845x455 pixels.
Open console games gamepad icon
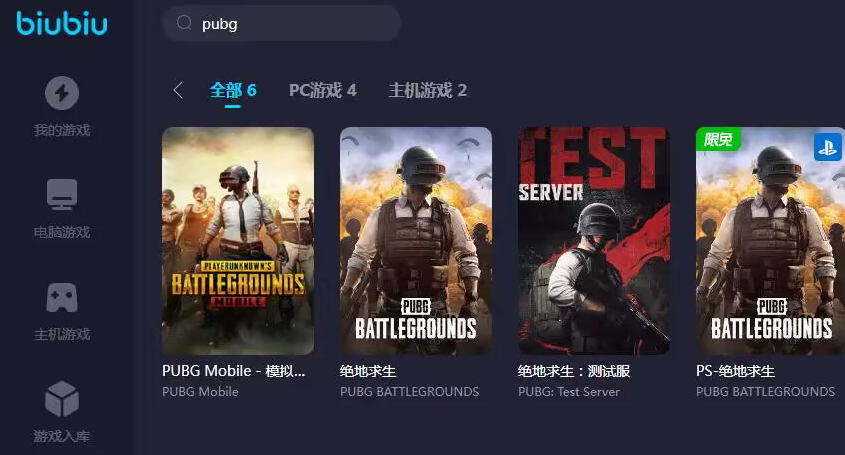[62, 298]
